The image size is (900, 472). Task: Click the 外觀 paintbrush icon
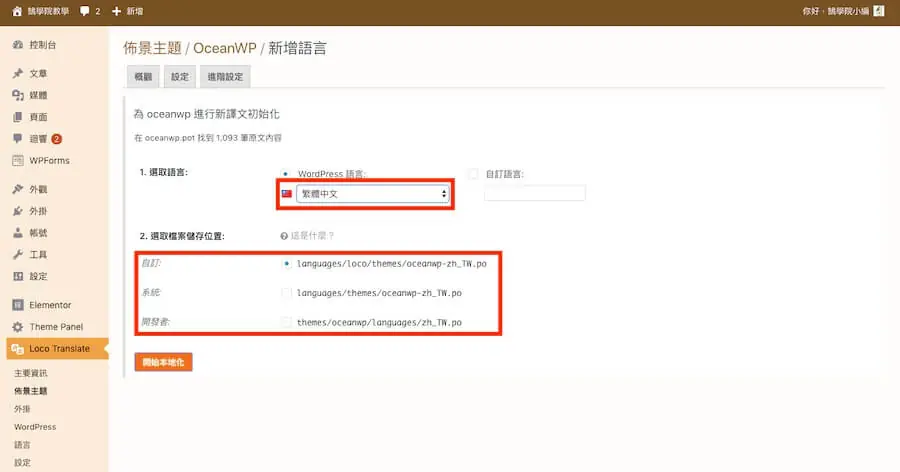point(18,189)
